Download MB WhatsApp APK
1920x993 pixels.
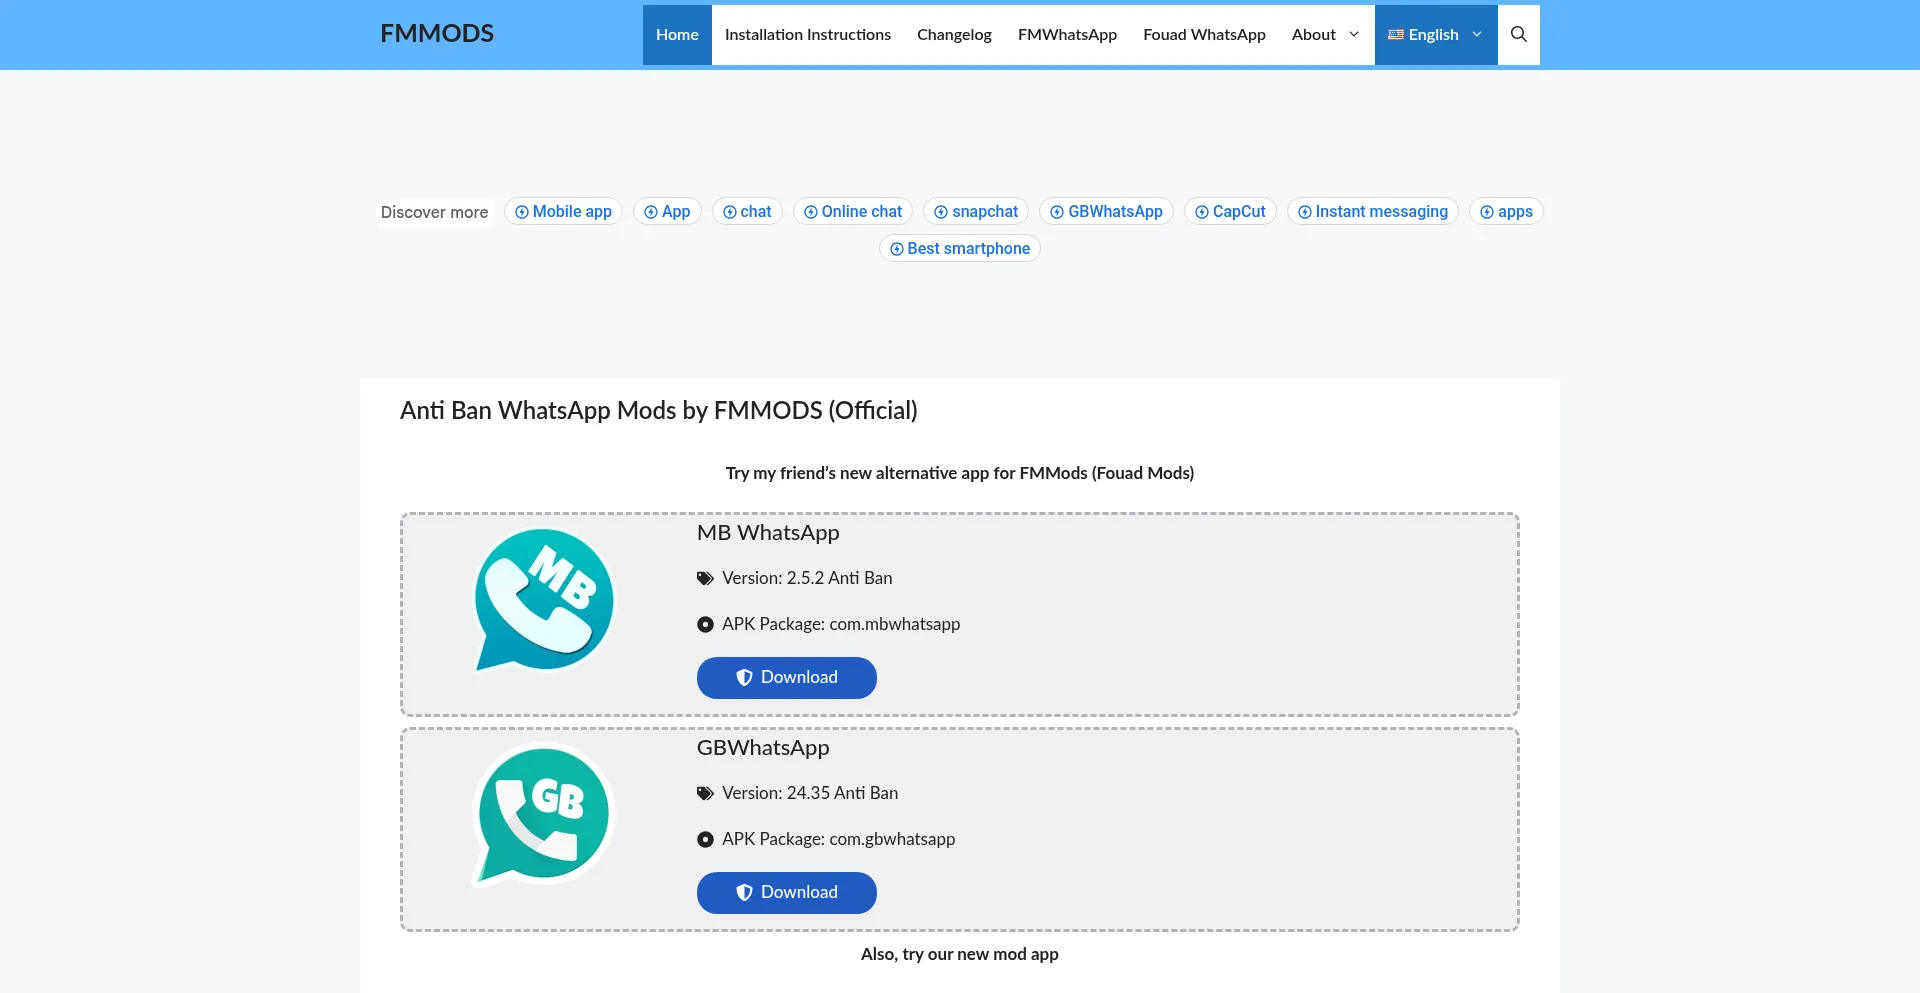(786, 677)
